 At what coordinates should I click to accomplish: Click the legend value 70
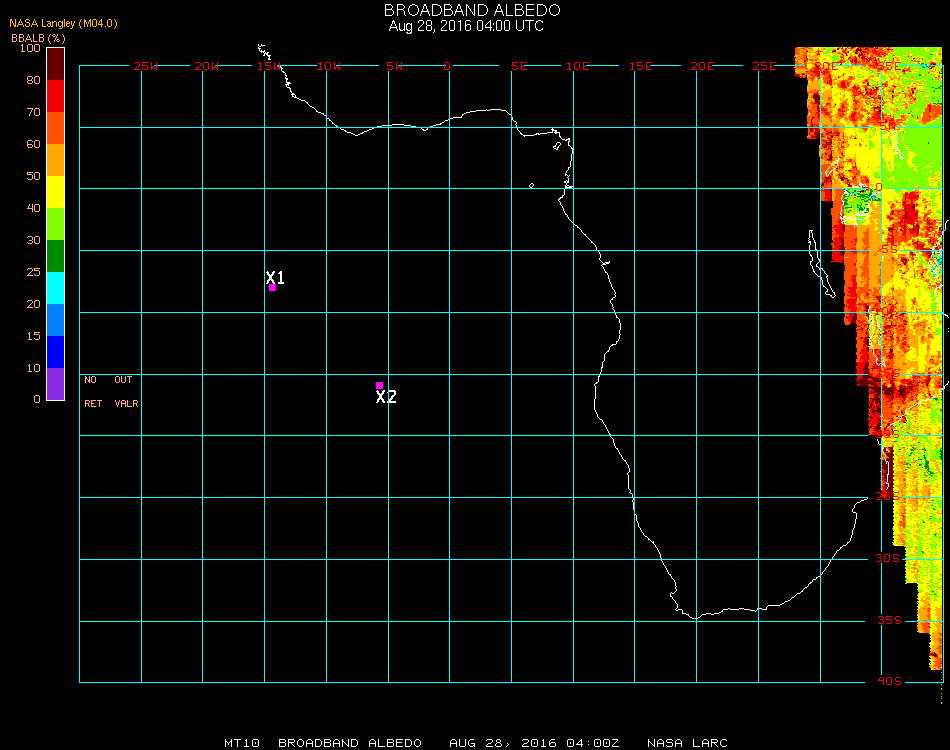pyautogui.click(x=33, y=112)
